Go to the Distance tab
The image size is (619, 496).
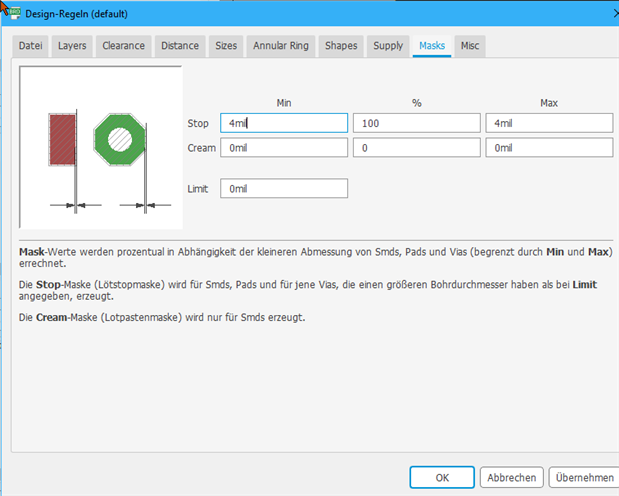pyautogui.click(x=180, y=46)
